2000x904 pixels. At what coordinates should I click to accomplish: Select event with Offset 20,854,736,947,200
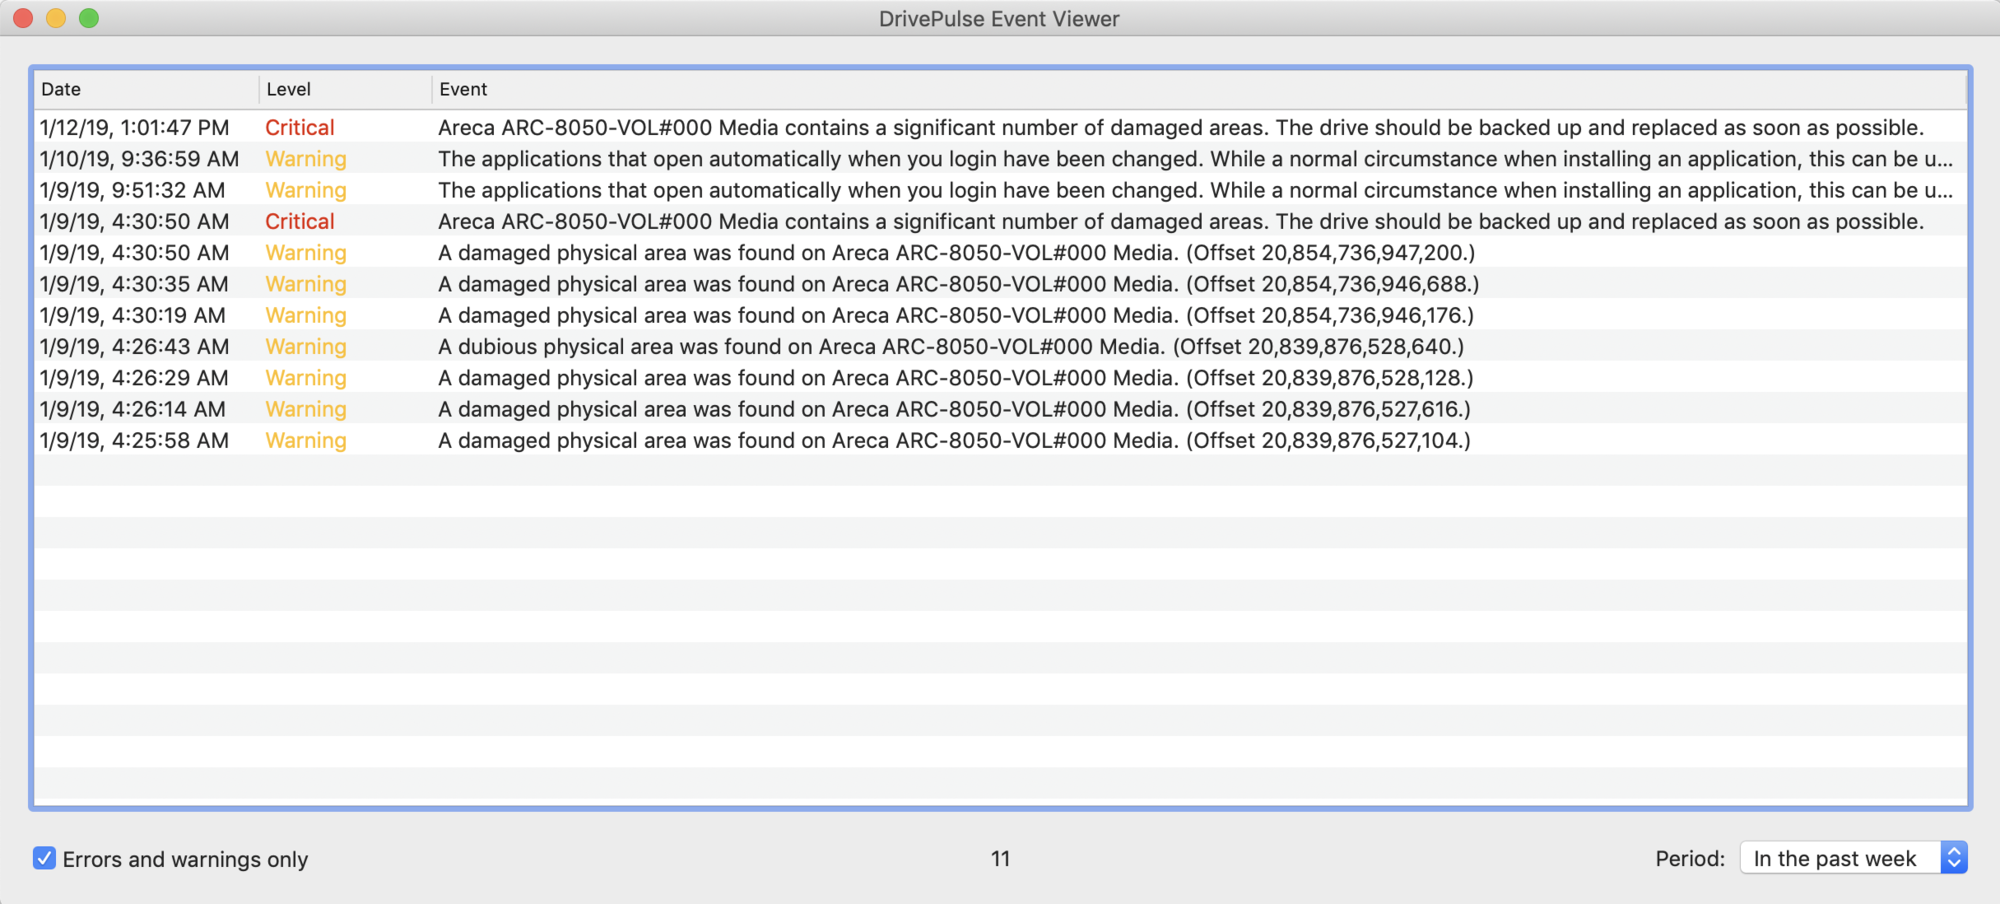(x=957, y=253)
